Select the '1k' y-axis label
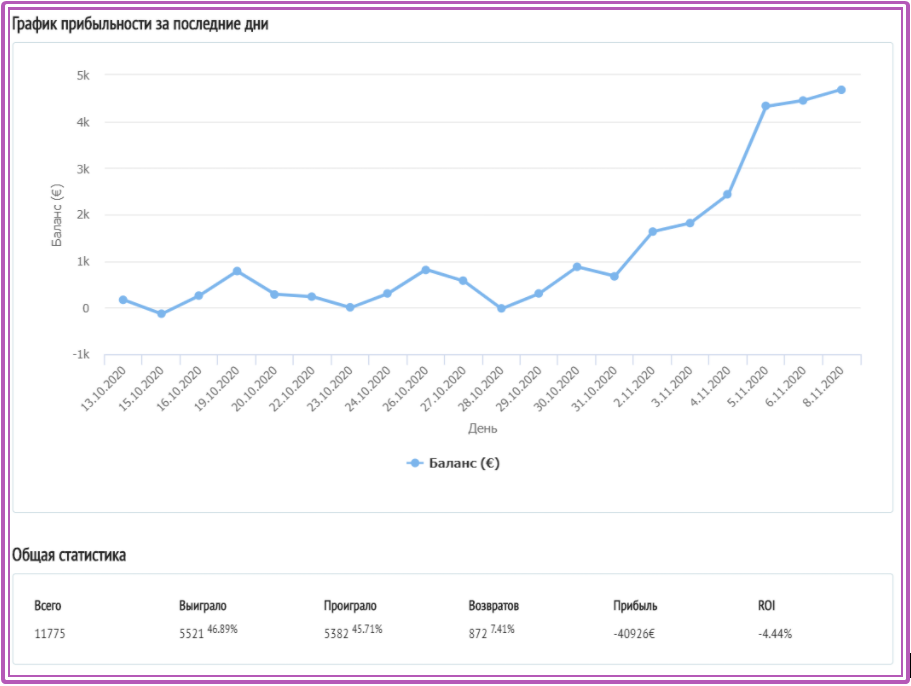 [83, 261]
